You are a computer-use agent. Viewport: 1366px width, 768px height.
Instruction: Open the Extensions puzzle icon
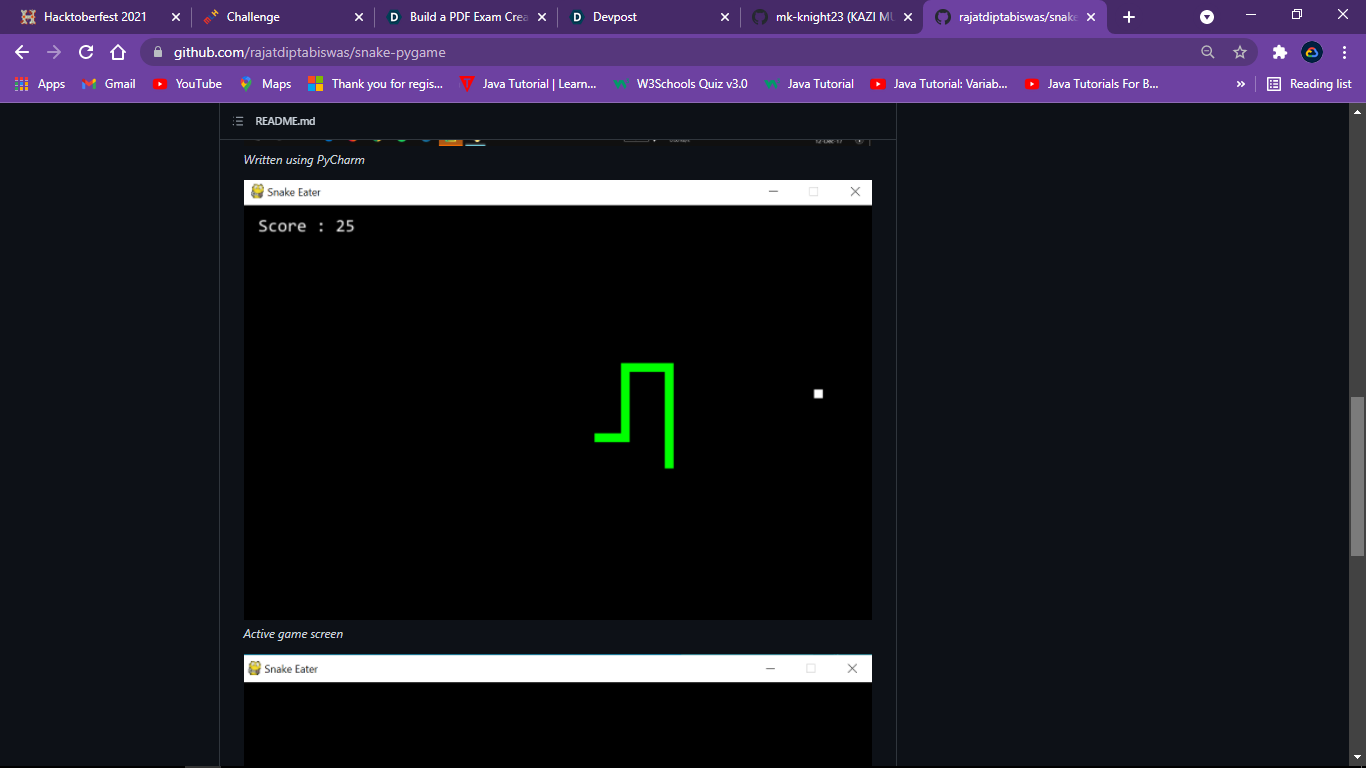(x=1279, y=52)
